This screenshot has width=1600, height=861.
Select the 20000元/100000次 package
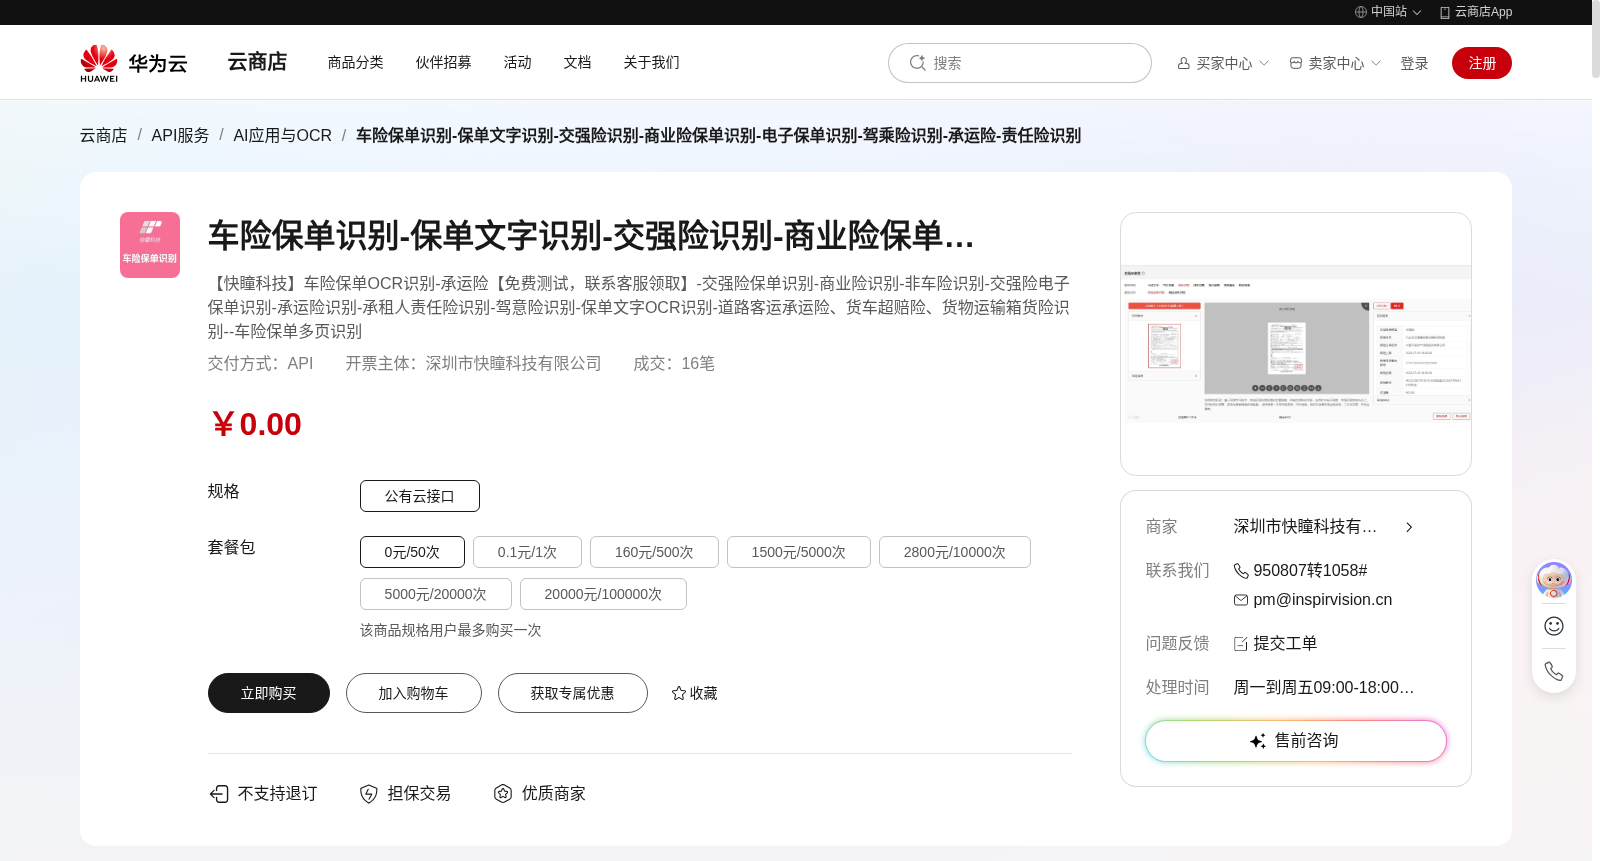click(x=603, y=594)
